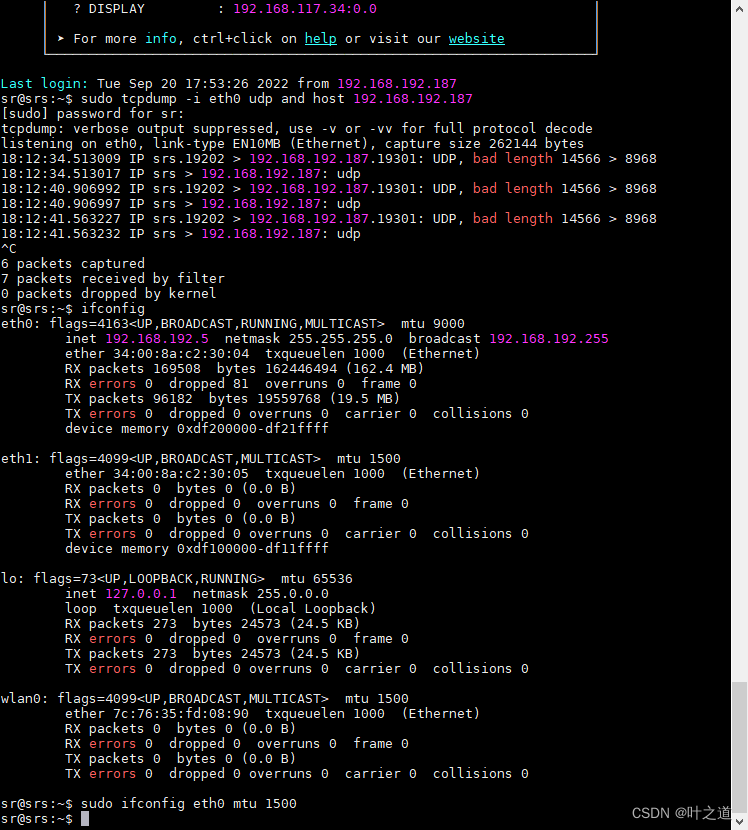This screenshot has height=830, width=748.
Task: Click 'mtu 9000' on eth0 line
Action: point(432,323)
